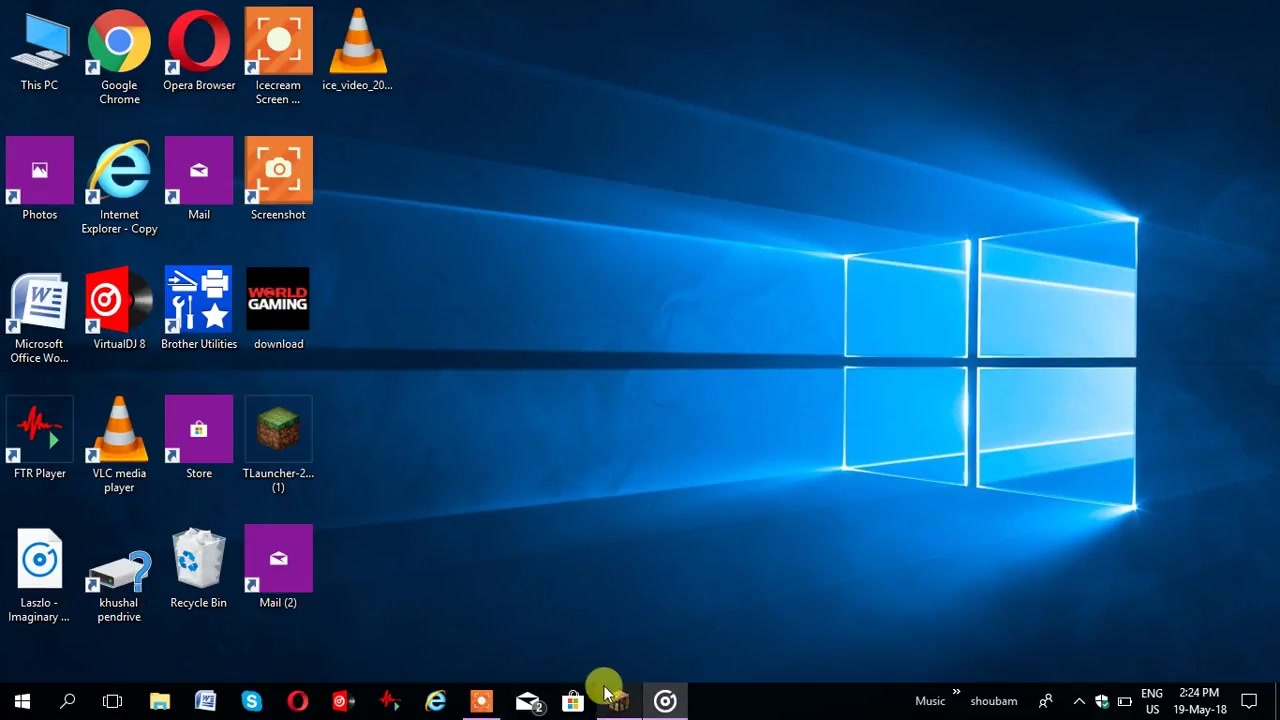Select Laszlo - Imaginary audio file

tap(40, 575)
